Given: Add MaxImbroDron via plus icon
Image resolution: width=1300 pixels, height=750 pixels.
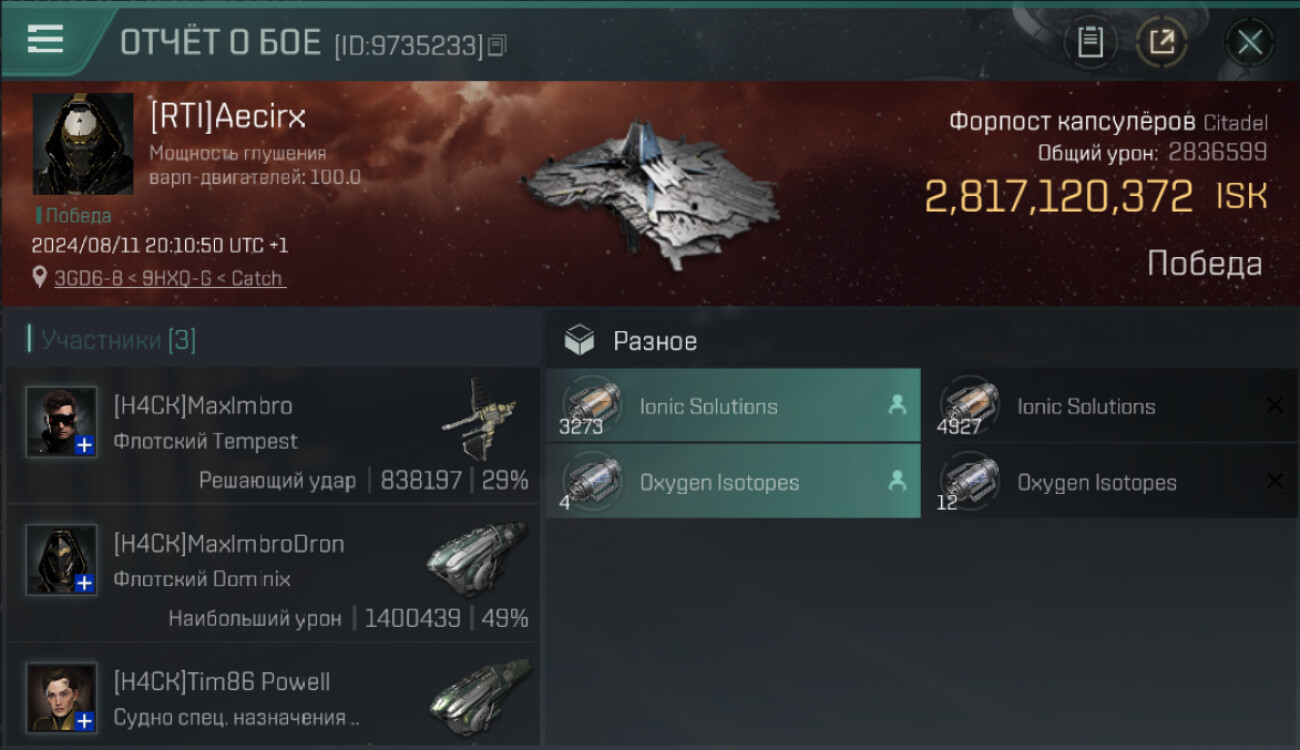Looking at the screenshot, I should 85,583.
